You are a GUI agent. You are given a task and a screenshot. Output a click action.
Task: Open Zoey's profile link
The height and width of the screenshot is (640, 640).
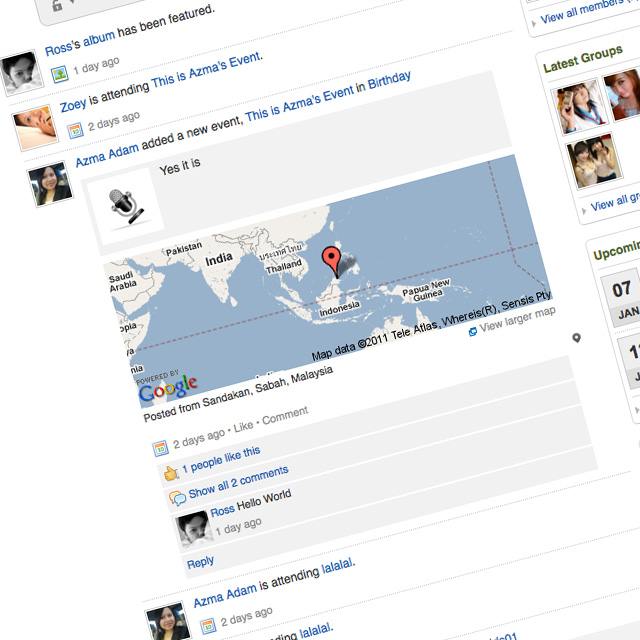point(73,104)
